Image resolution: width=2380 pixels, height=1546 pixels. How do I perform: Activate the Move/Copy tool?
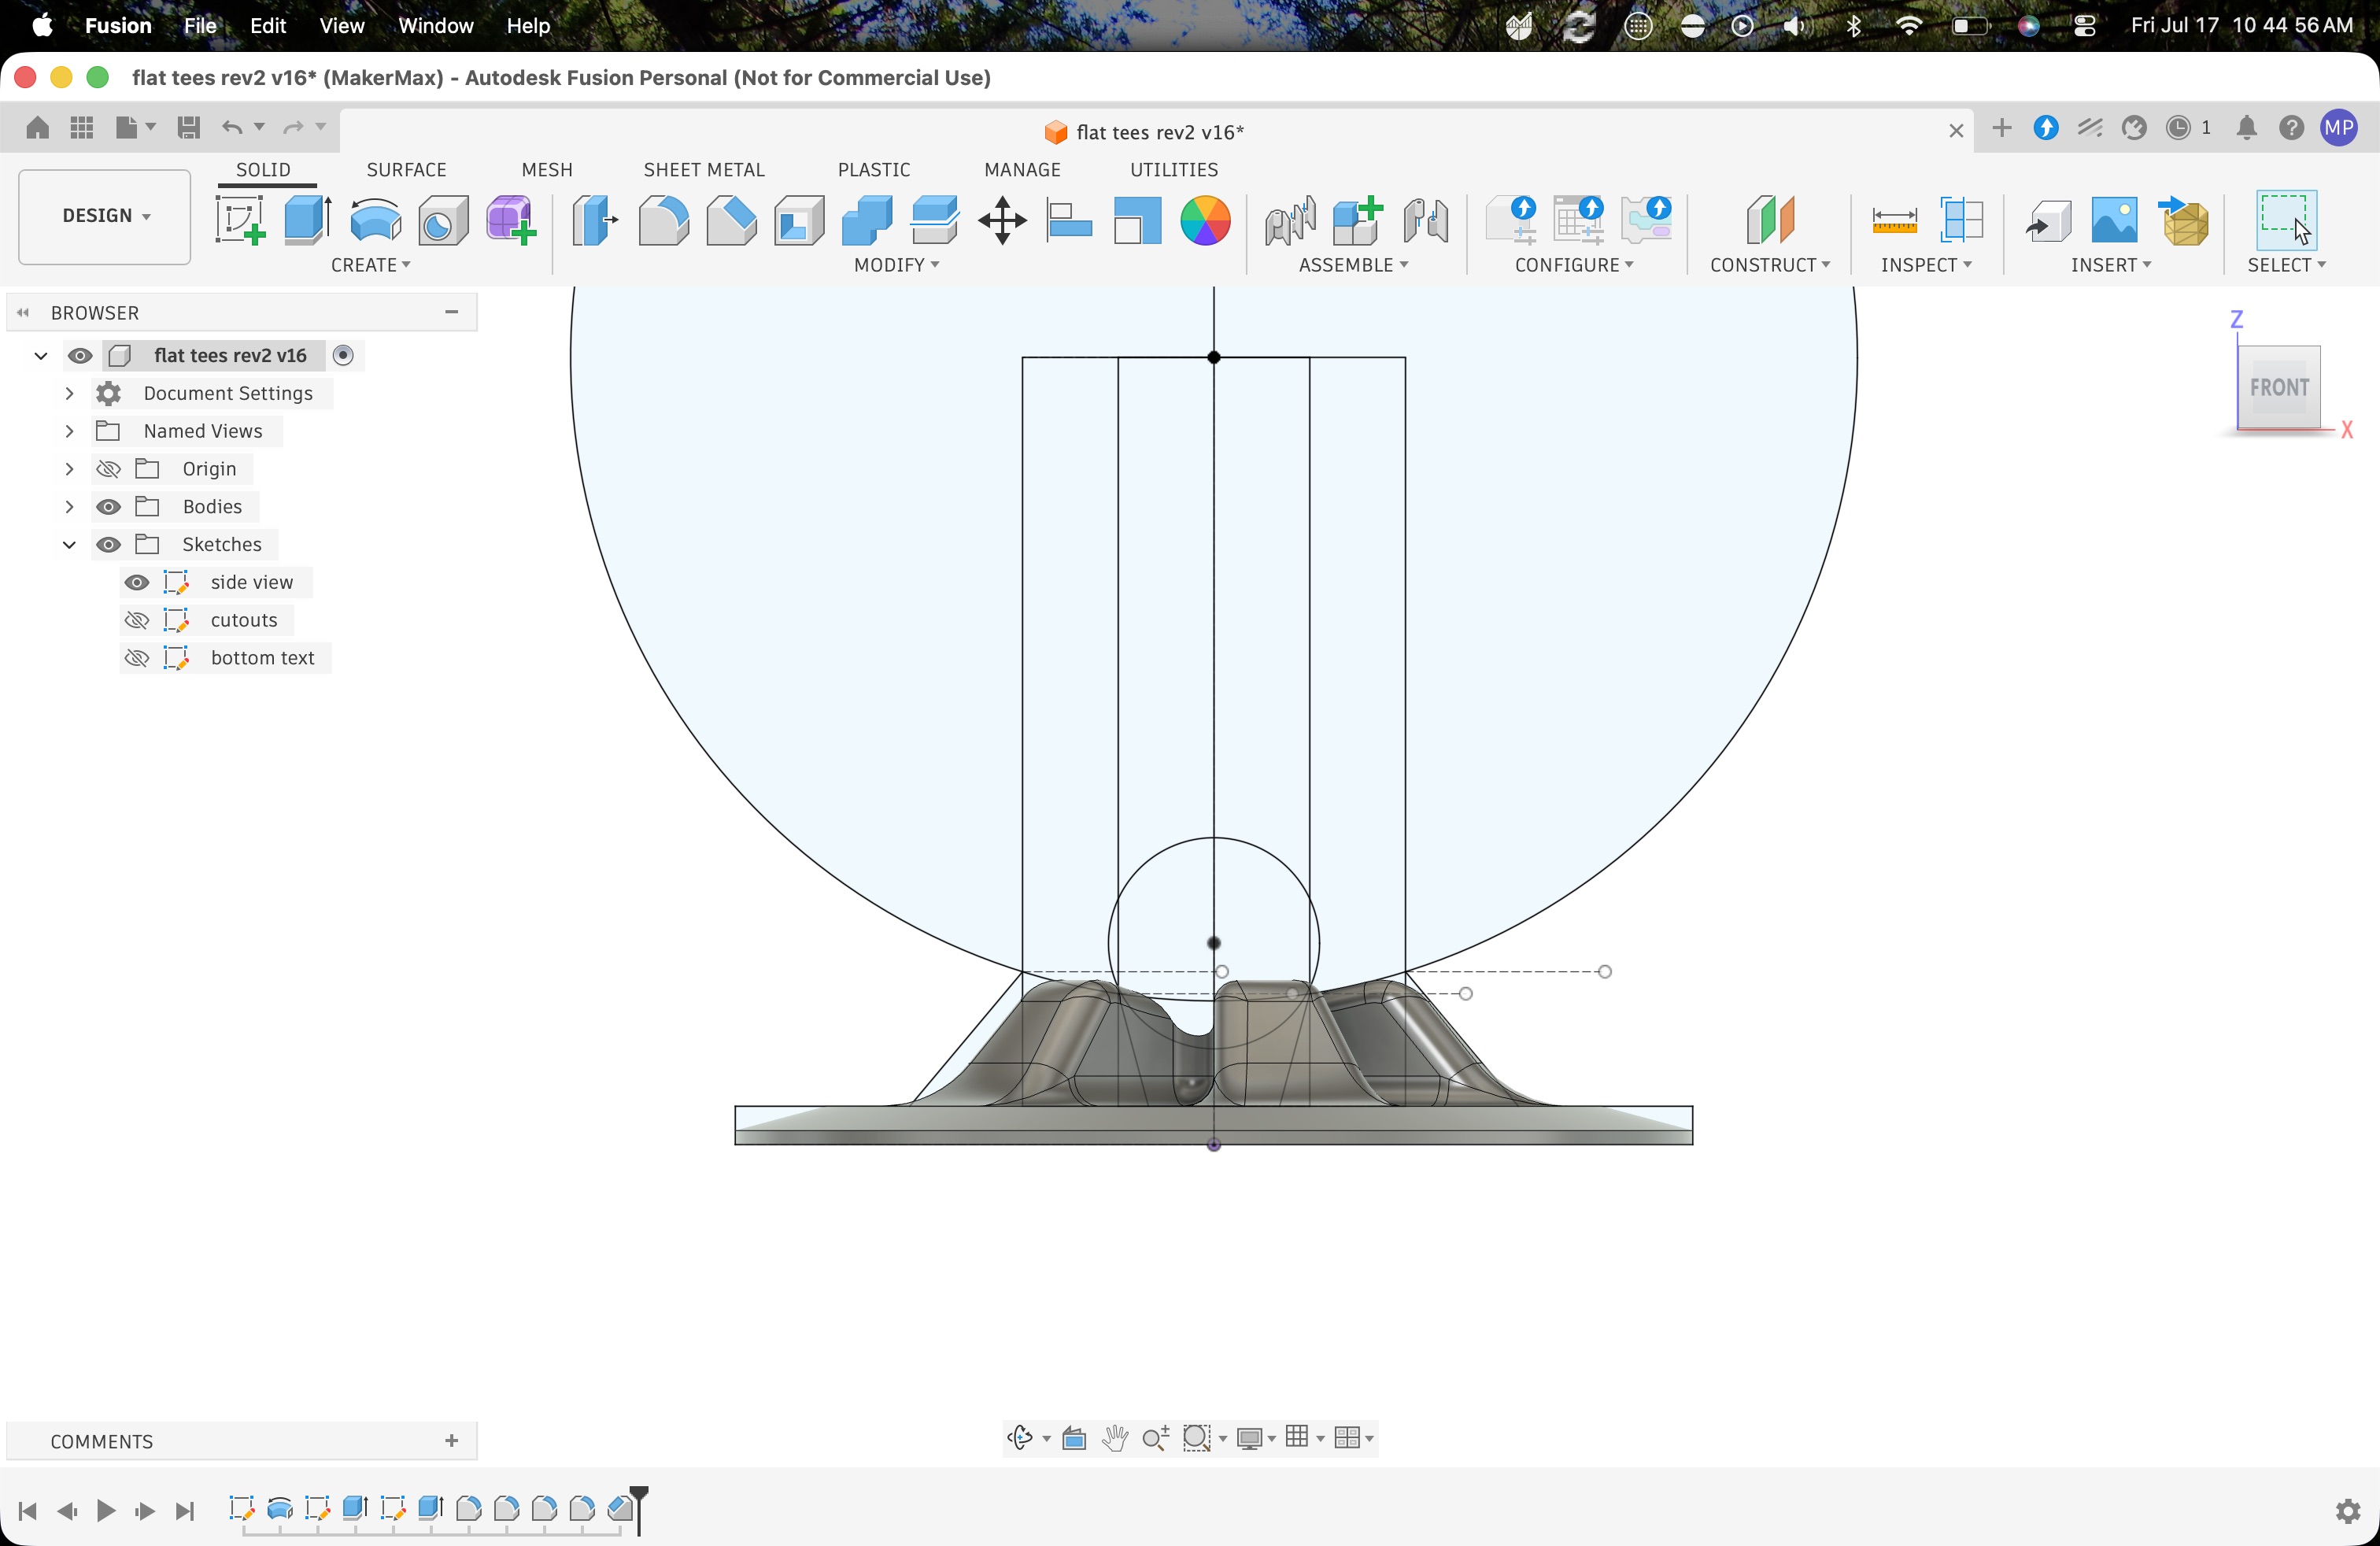pyautogui.click(x=1002, y=220)
